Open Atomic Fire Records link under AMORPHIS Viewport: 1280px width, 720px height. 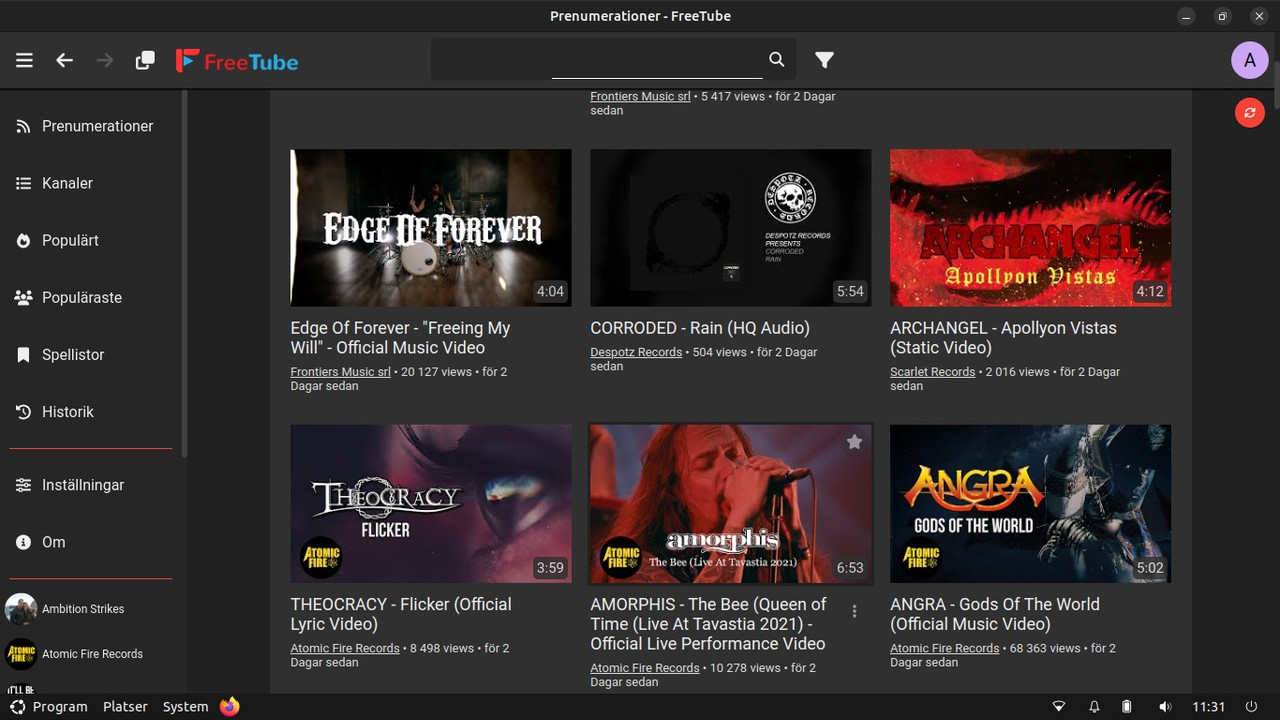point(645,668)
